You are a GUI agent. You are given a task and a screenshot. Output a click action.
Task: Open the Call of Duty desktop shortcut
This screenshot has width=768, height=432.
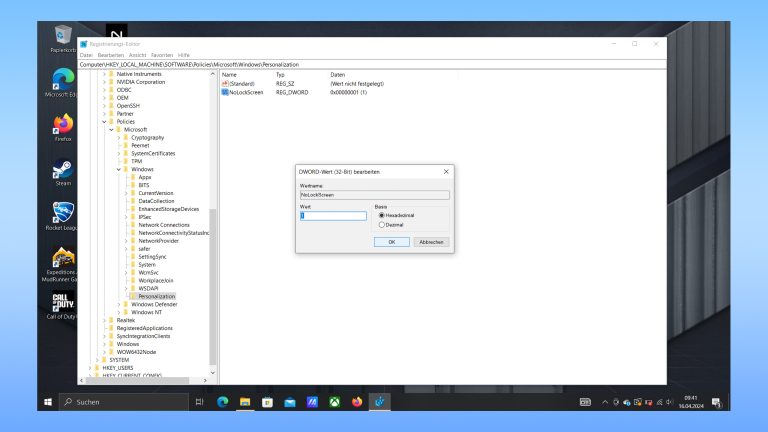tap(63, 302)
